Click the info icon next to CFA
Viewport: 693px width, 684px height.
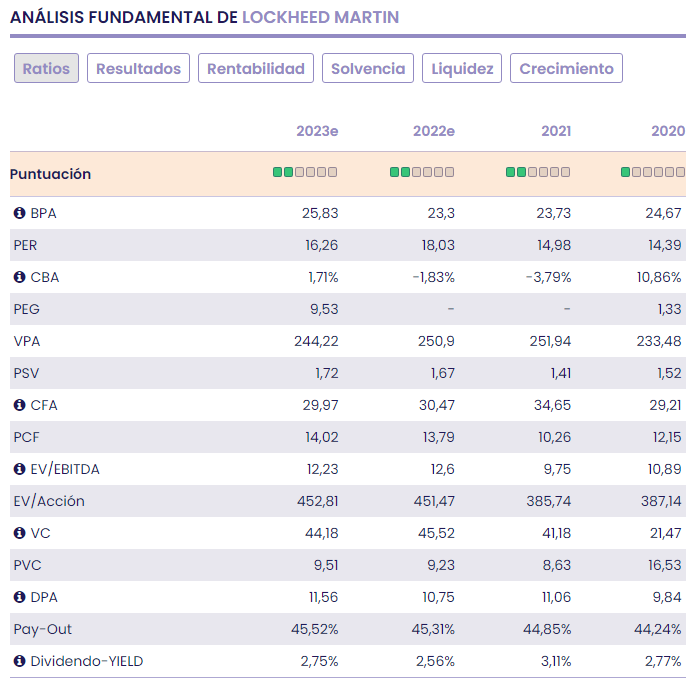point(19,405)
